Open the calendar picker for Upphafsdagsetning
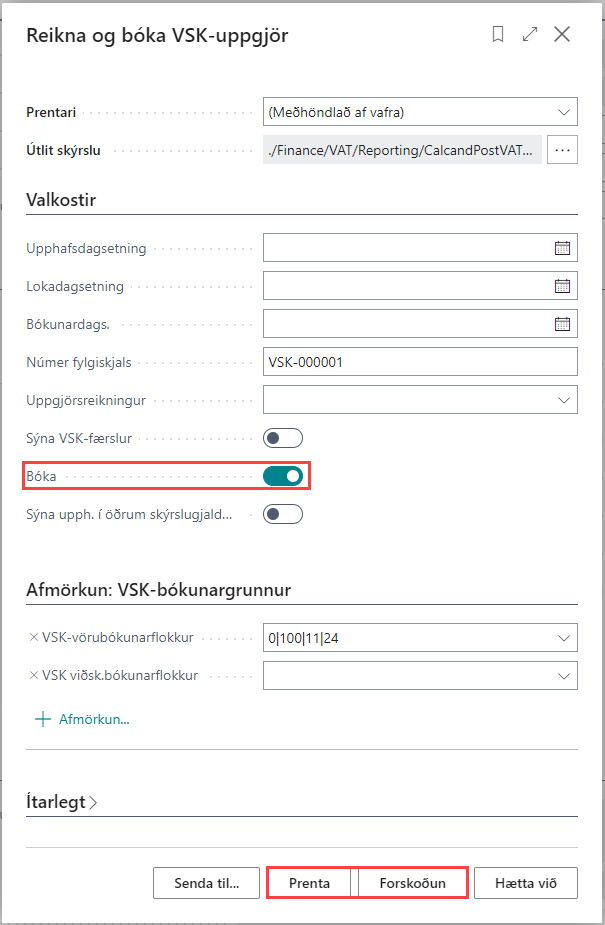The height and width of the screenshot is (925, 605). tap(562, 248)
